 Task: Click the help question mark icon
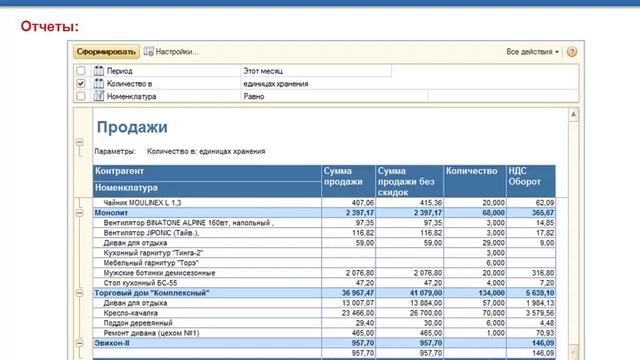(572, 52)
